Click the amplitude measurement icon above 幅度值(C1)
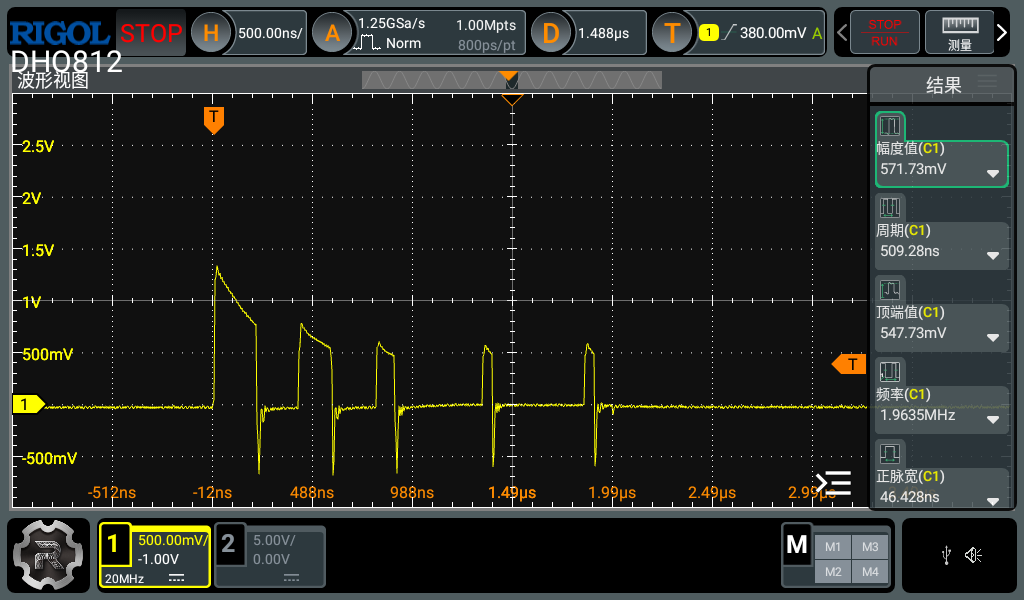This screenshot has width=1024, height=600. coord(890,125)
